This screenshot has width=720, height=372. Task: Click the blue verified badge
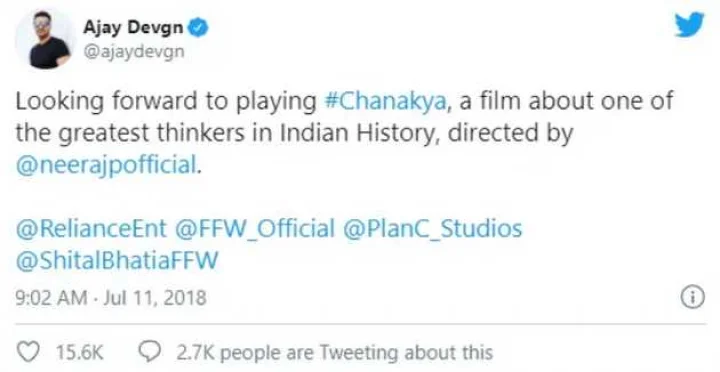(198, 28)
